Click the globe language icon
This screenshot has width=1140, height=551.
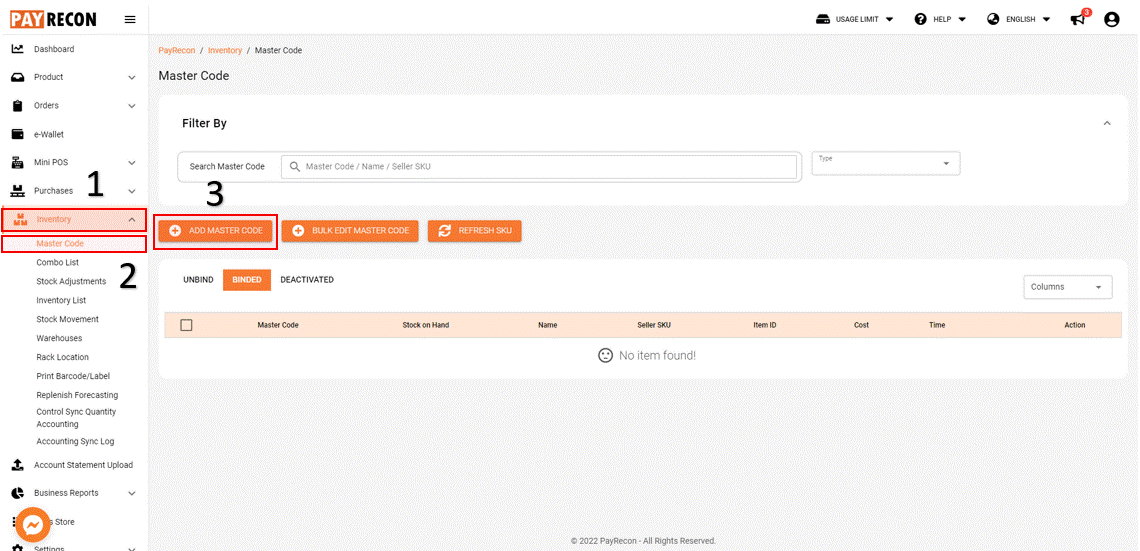click(x=993, y=20)
